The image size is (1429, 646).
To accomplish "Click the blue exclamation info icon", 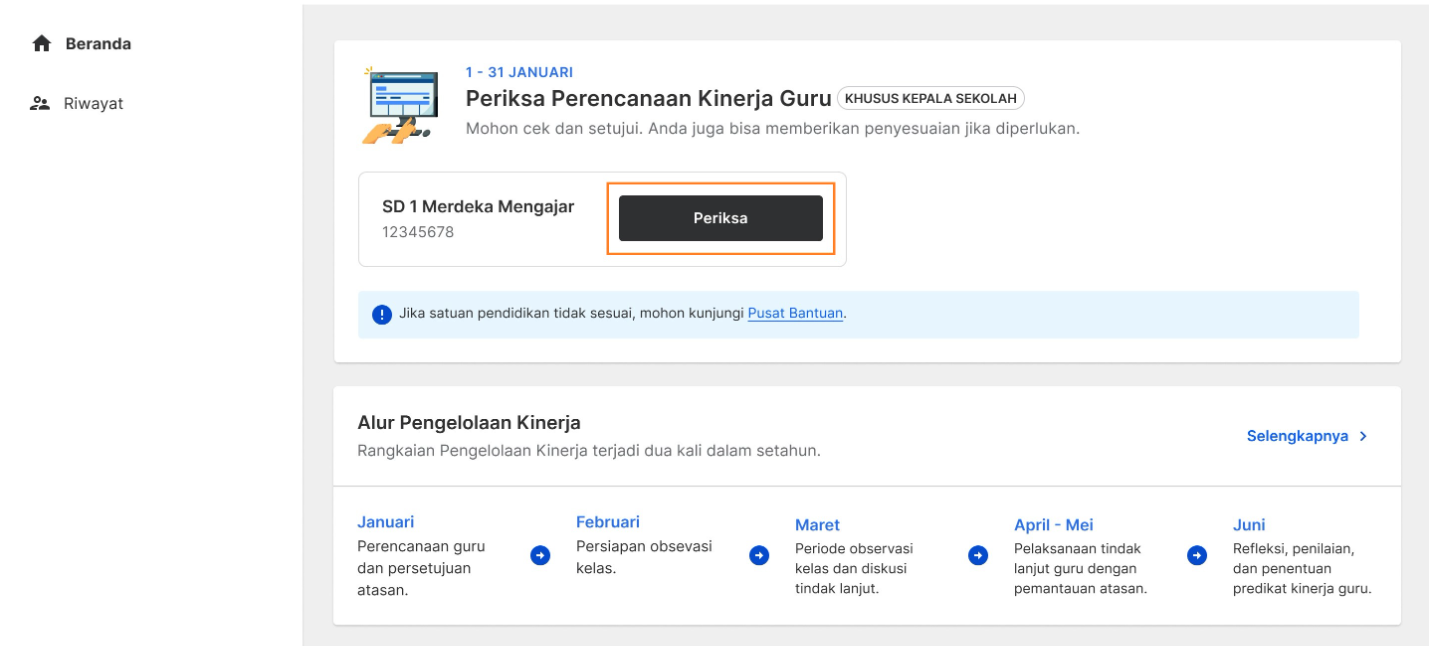I will [x=382, y=314].
